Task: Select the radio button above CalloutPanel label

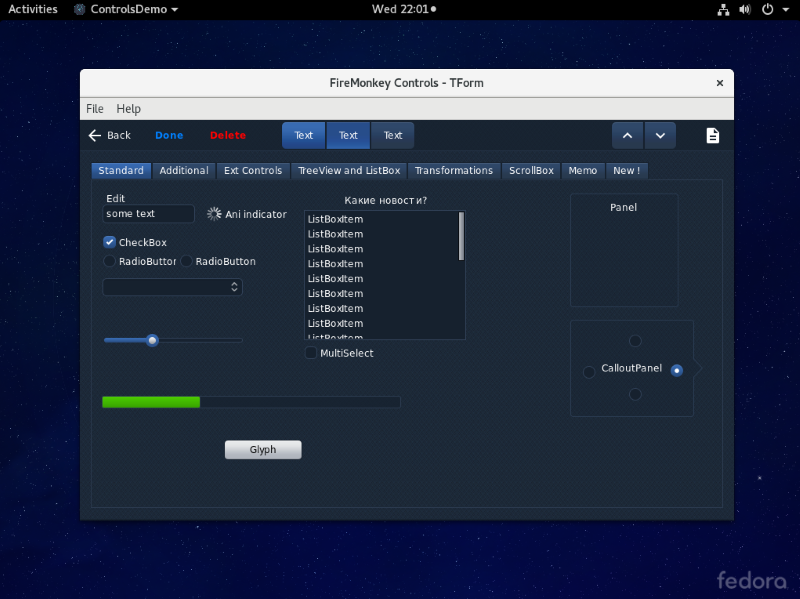Action: pyautogui.click(x=635, y=341)
